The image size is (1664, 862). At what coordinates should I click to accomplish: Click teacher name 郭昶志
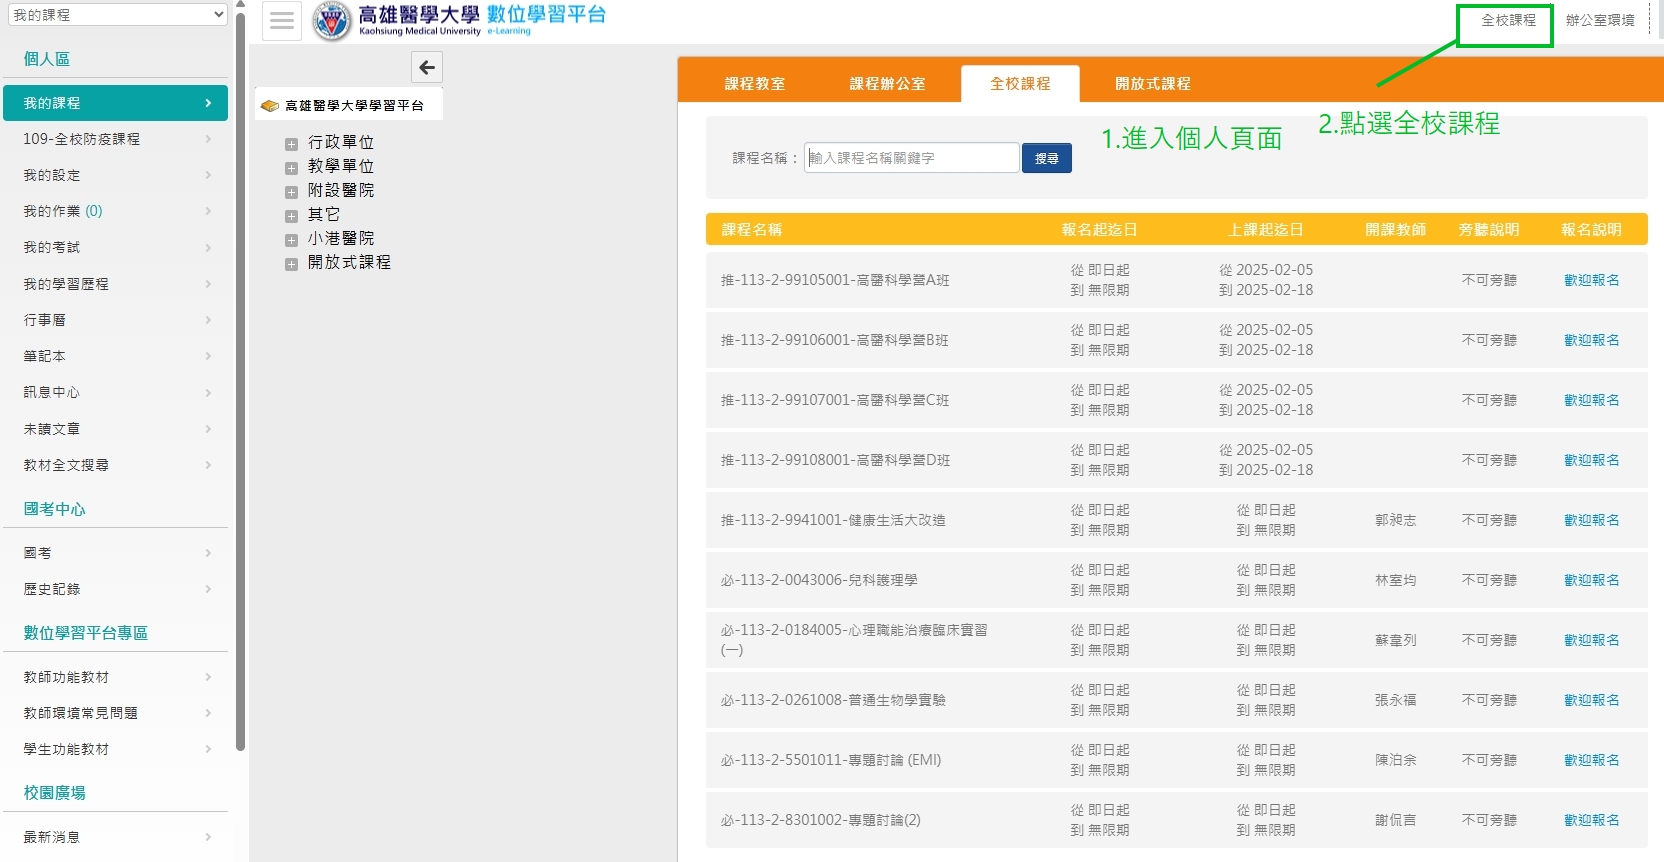(1395, 520)
